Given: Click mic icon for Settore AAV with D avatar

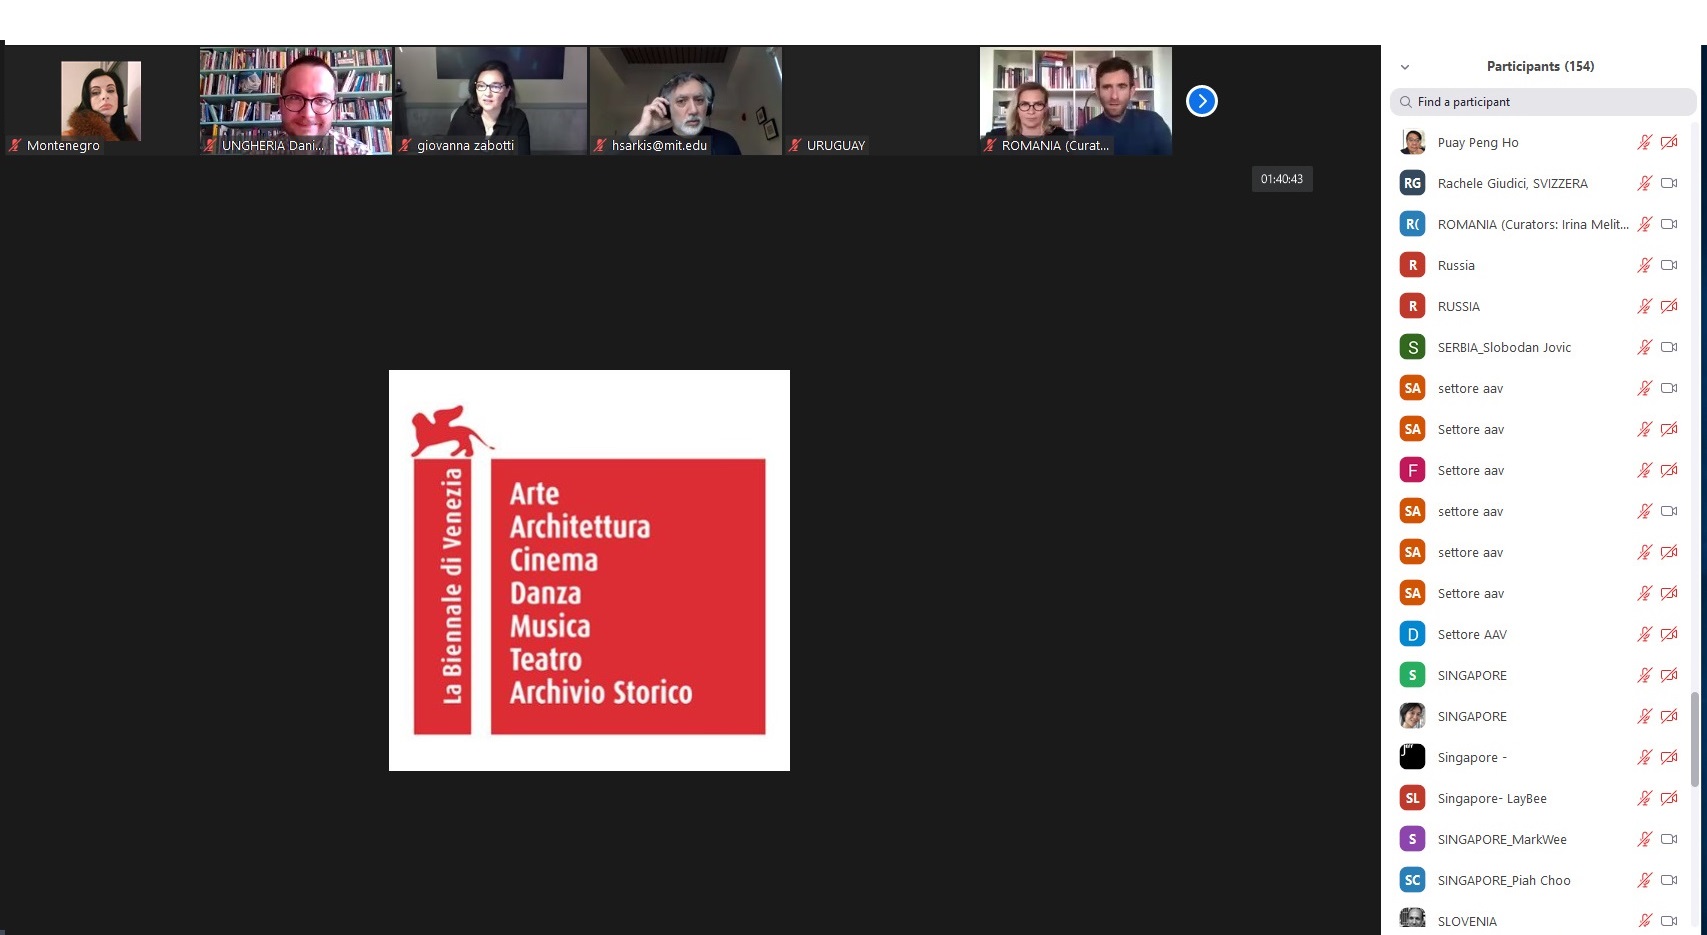Looking at the screenshot, I should (1644, 634).
